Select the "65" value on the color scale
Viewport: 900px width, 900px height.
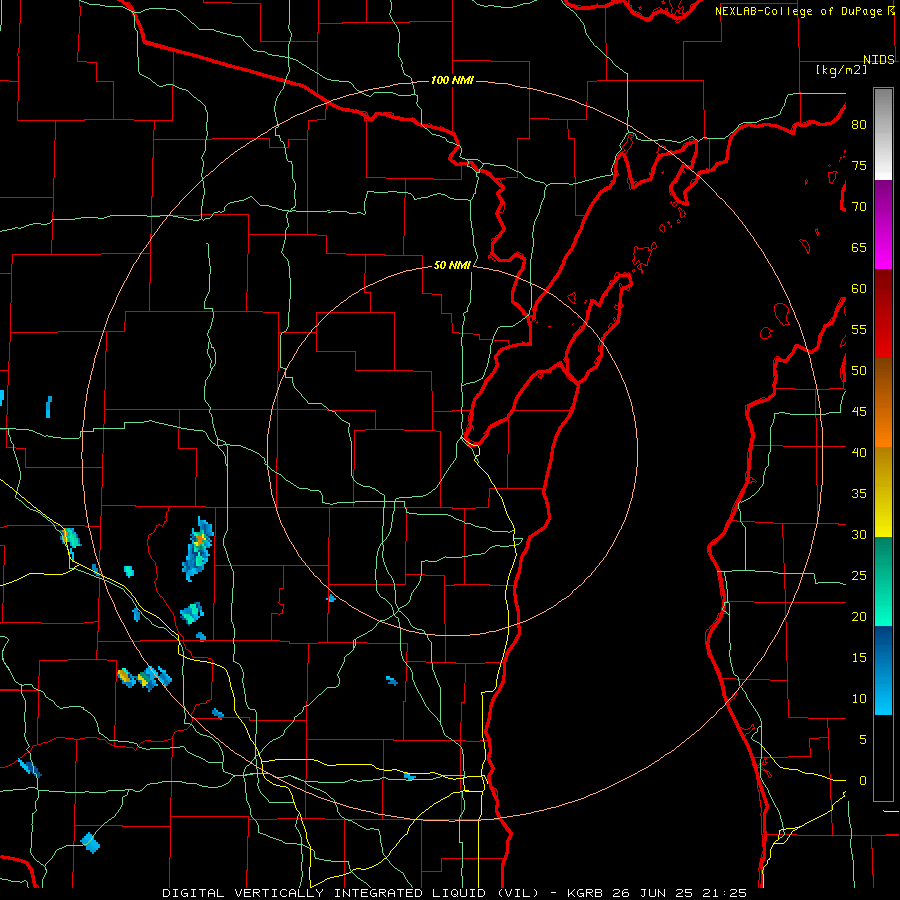(859, 247)
